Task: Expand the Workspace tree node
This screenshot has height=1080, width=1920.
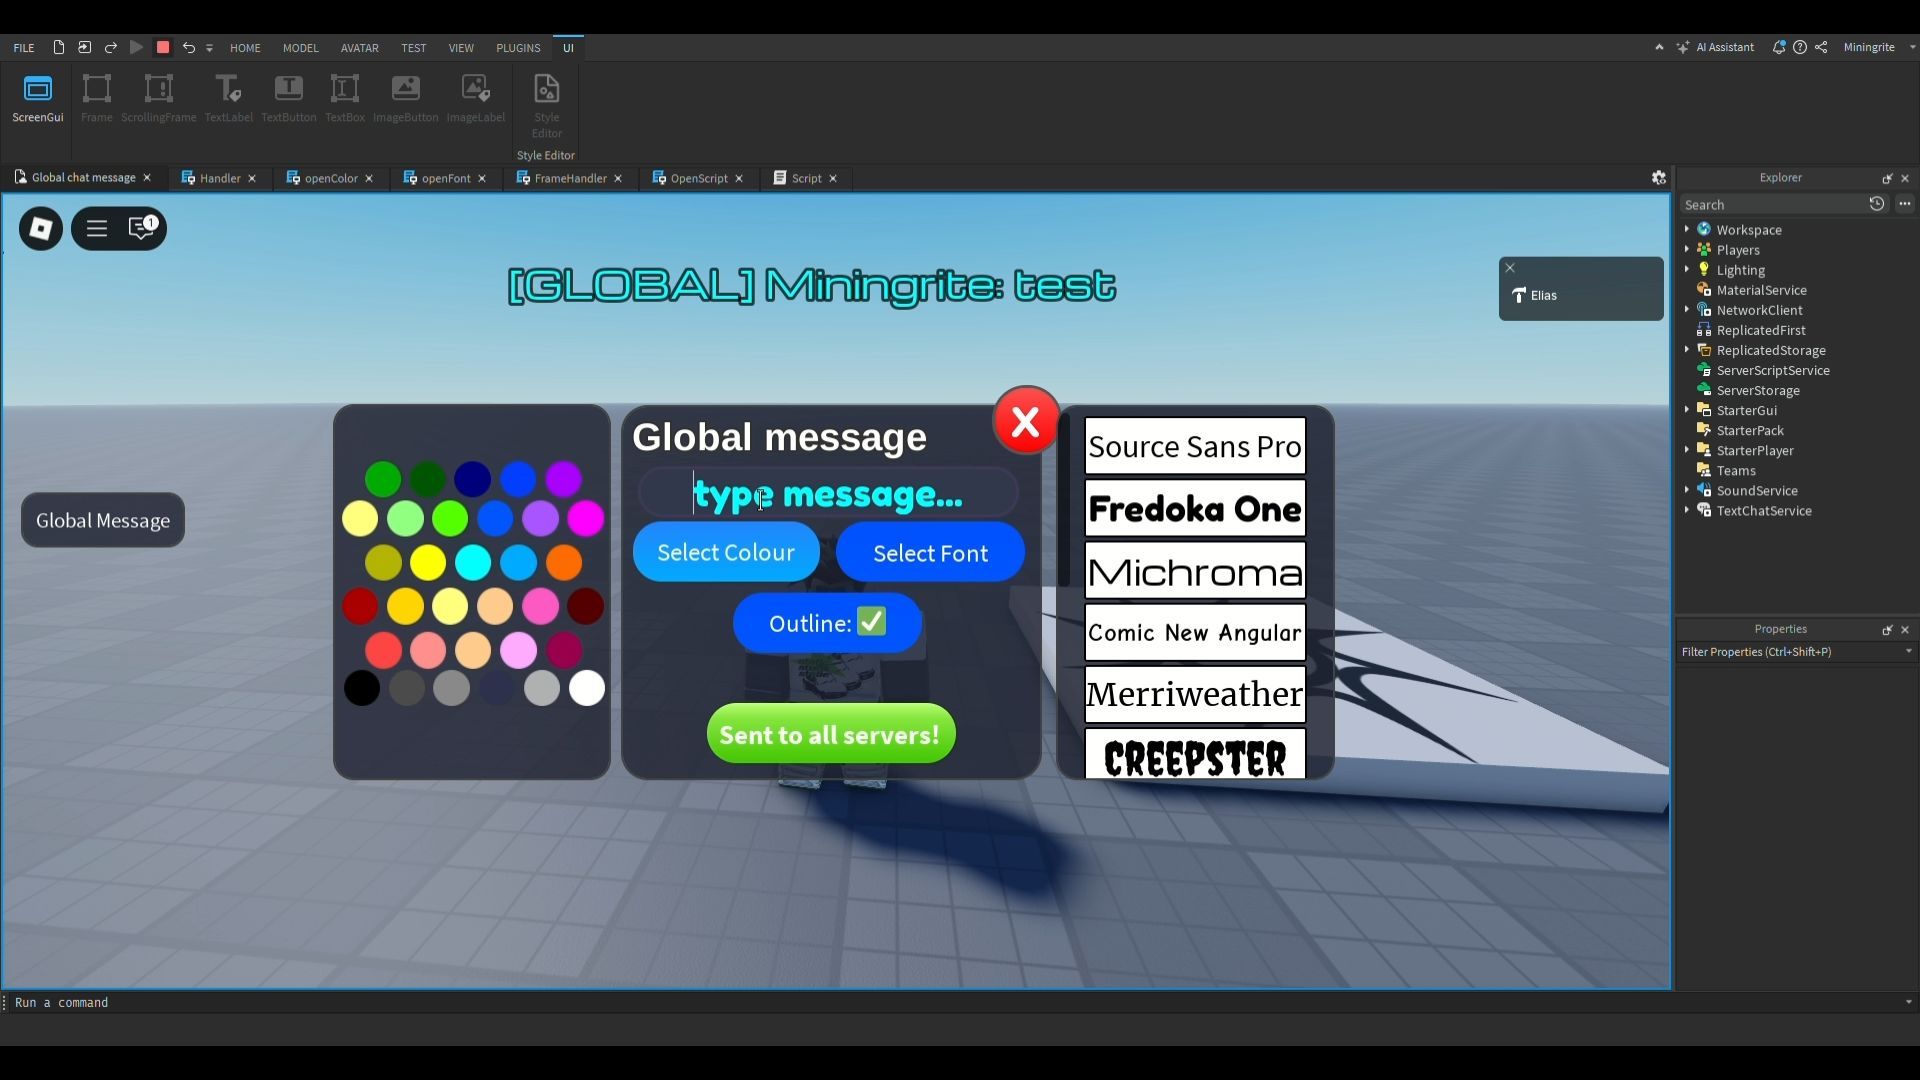Action: click(x=1687, y=230)
